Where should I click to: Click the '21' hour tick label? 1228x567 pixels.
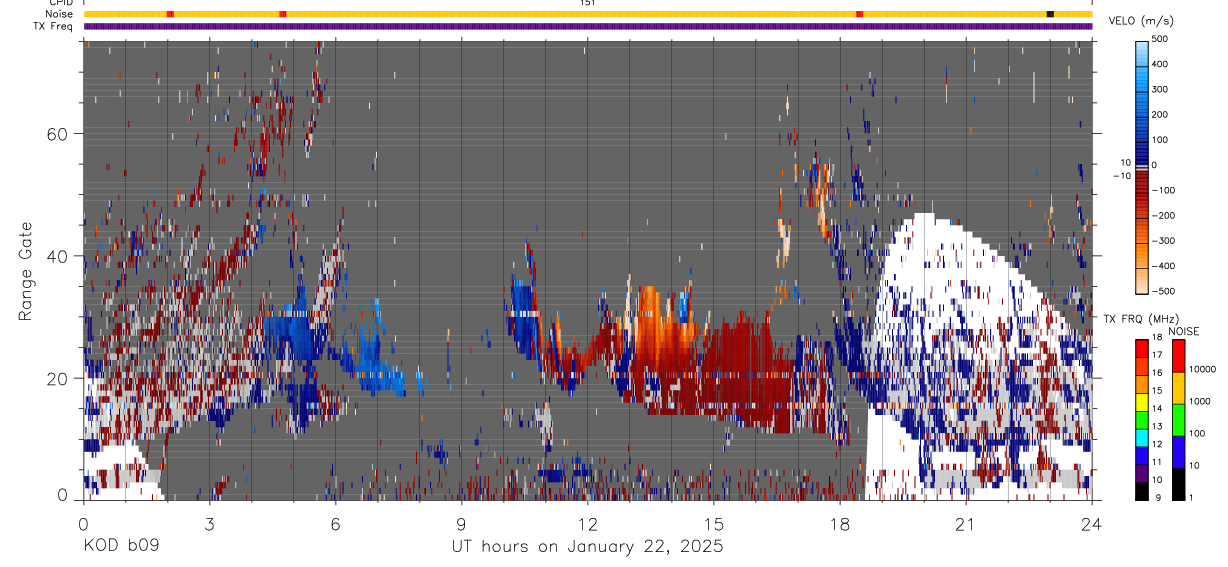(966, 524)
